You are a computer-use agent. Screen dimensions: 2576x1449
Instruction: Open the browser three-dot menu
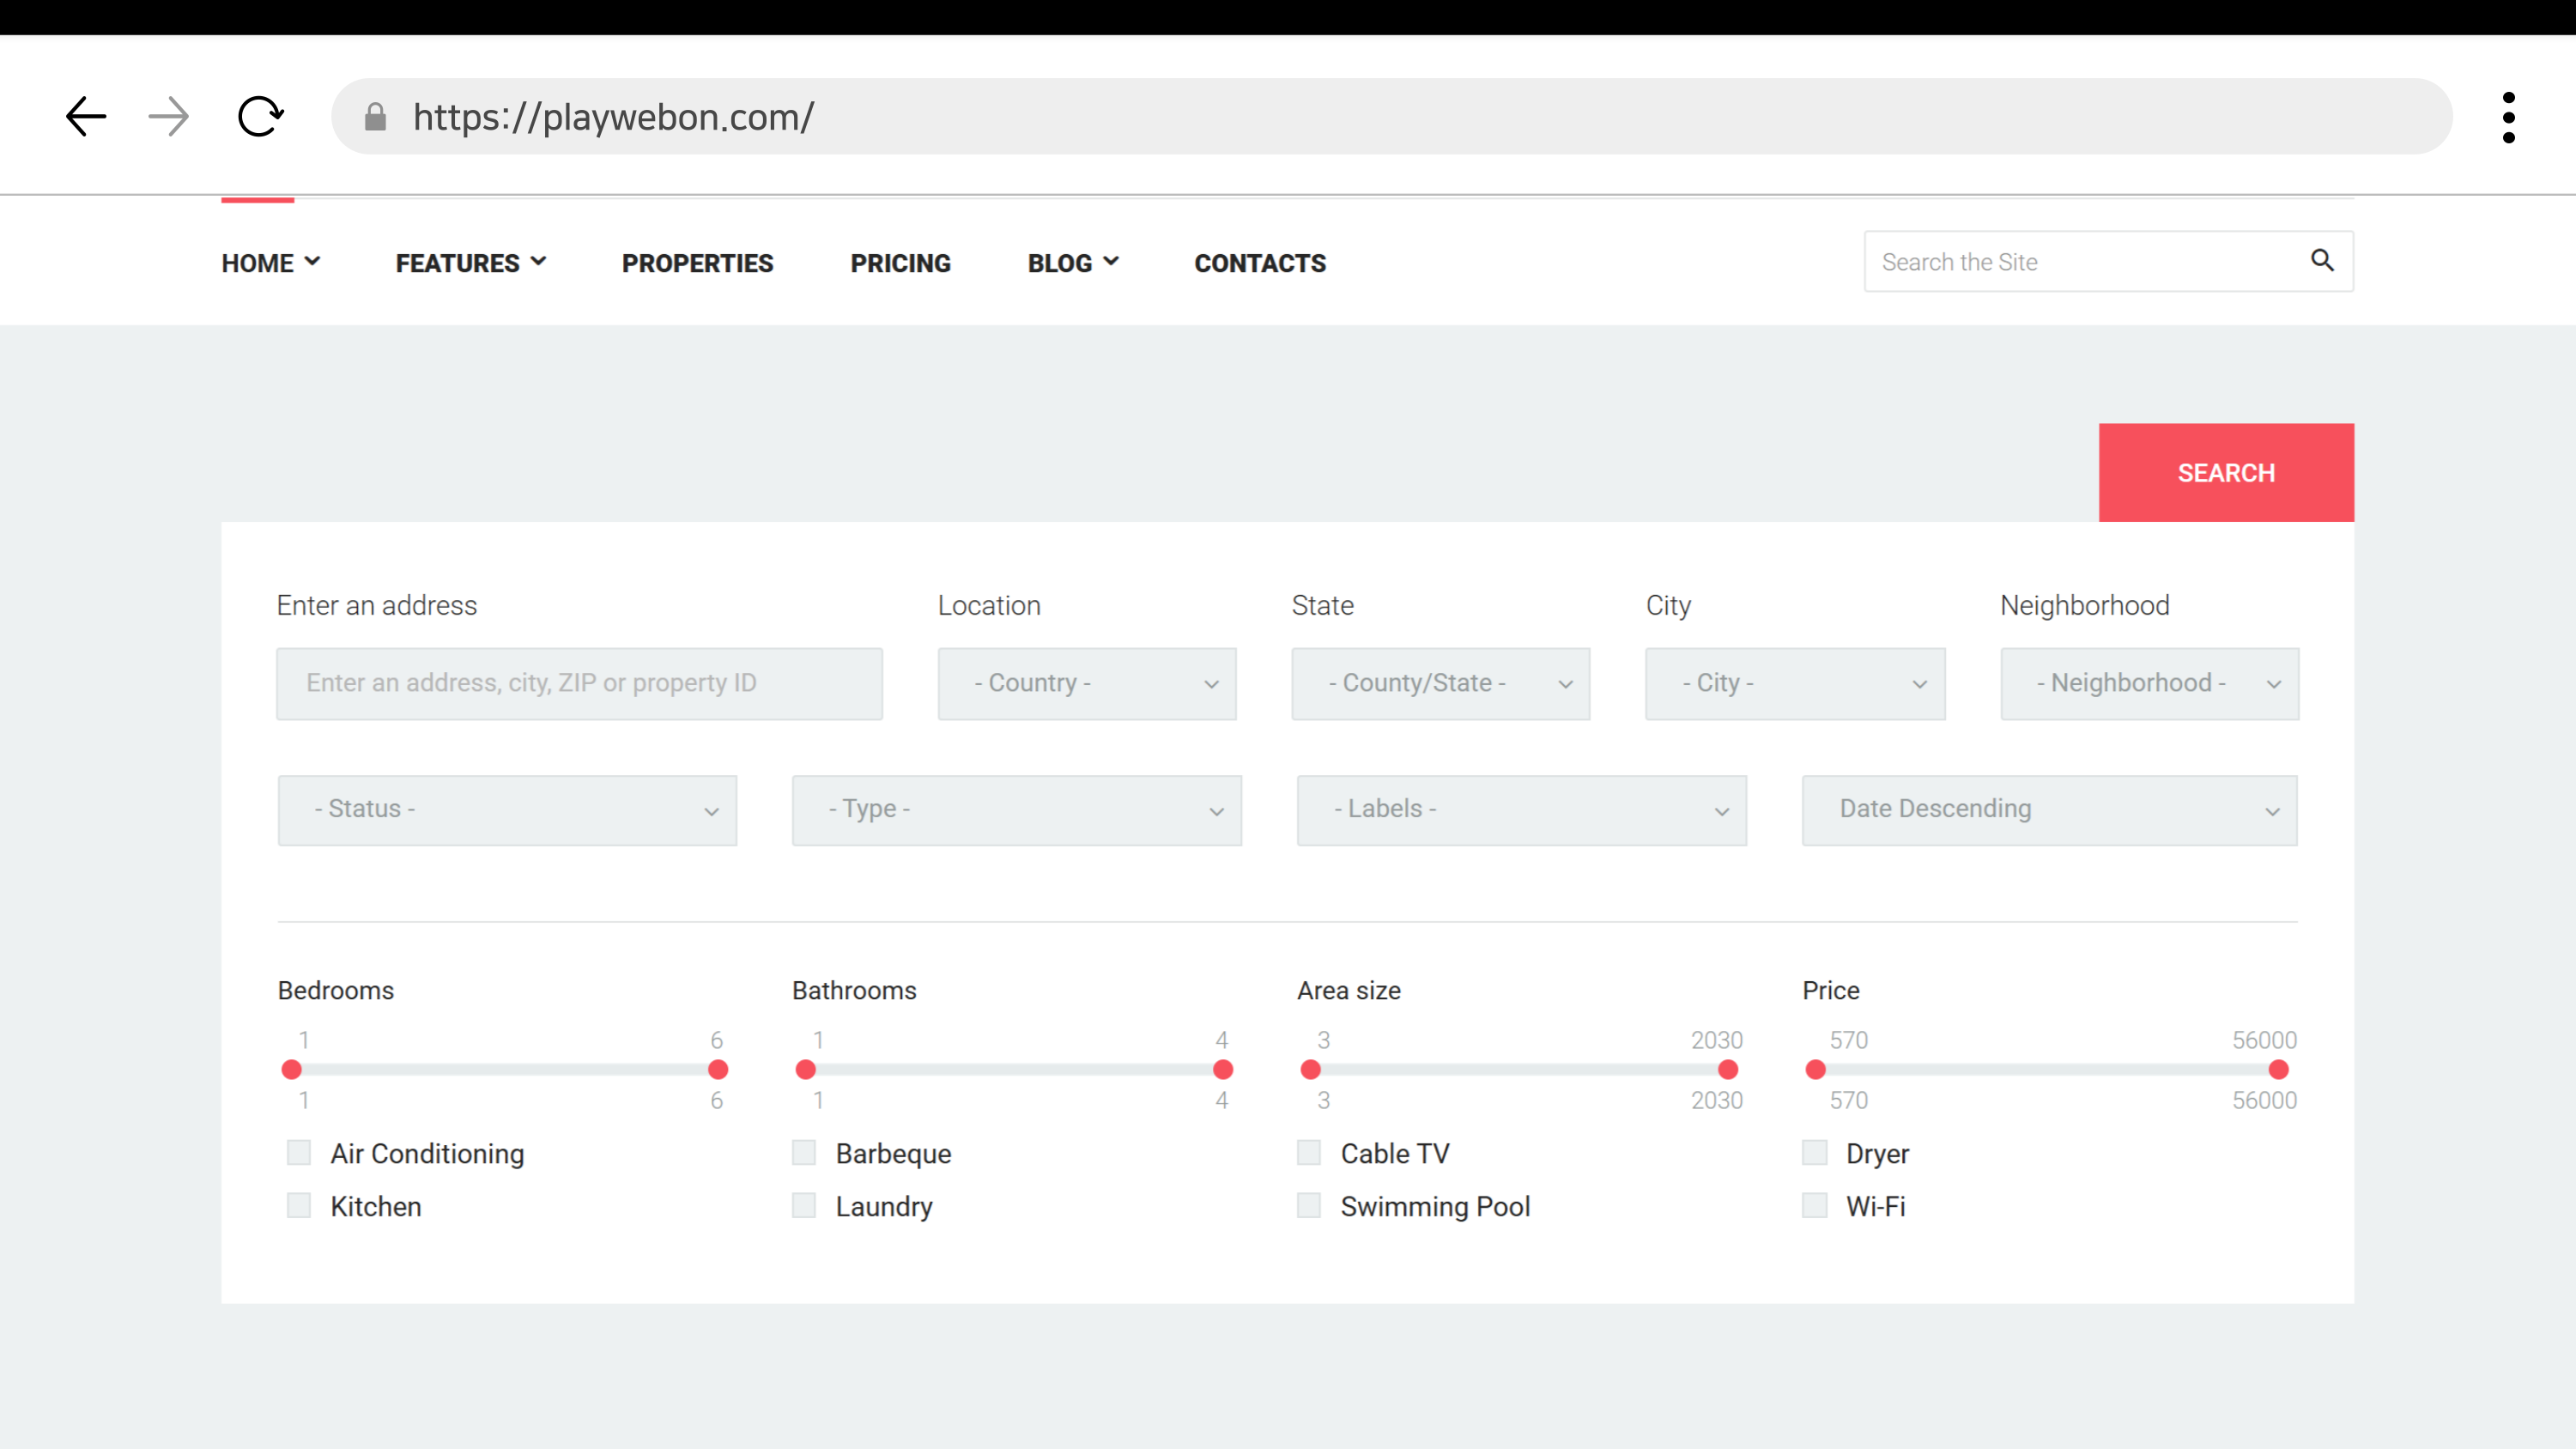coord(2508,117)
